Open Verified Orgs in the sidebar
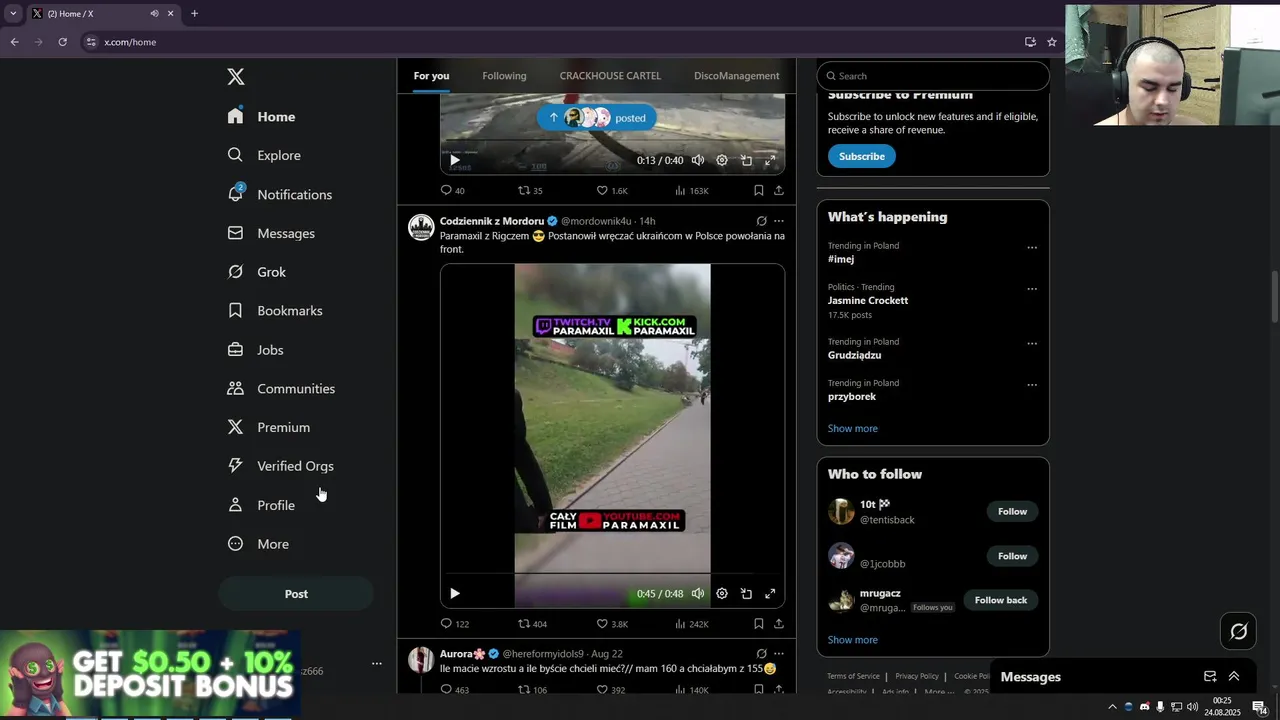The width and height of the screenshot is (1280, 720). pos(280,466)
